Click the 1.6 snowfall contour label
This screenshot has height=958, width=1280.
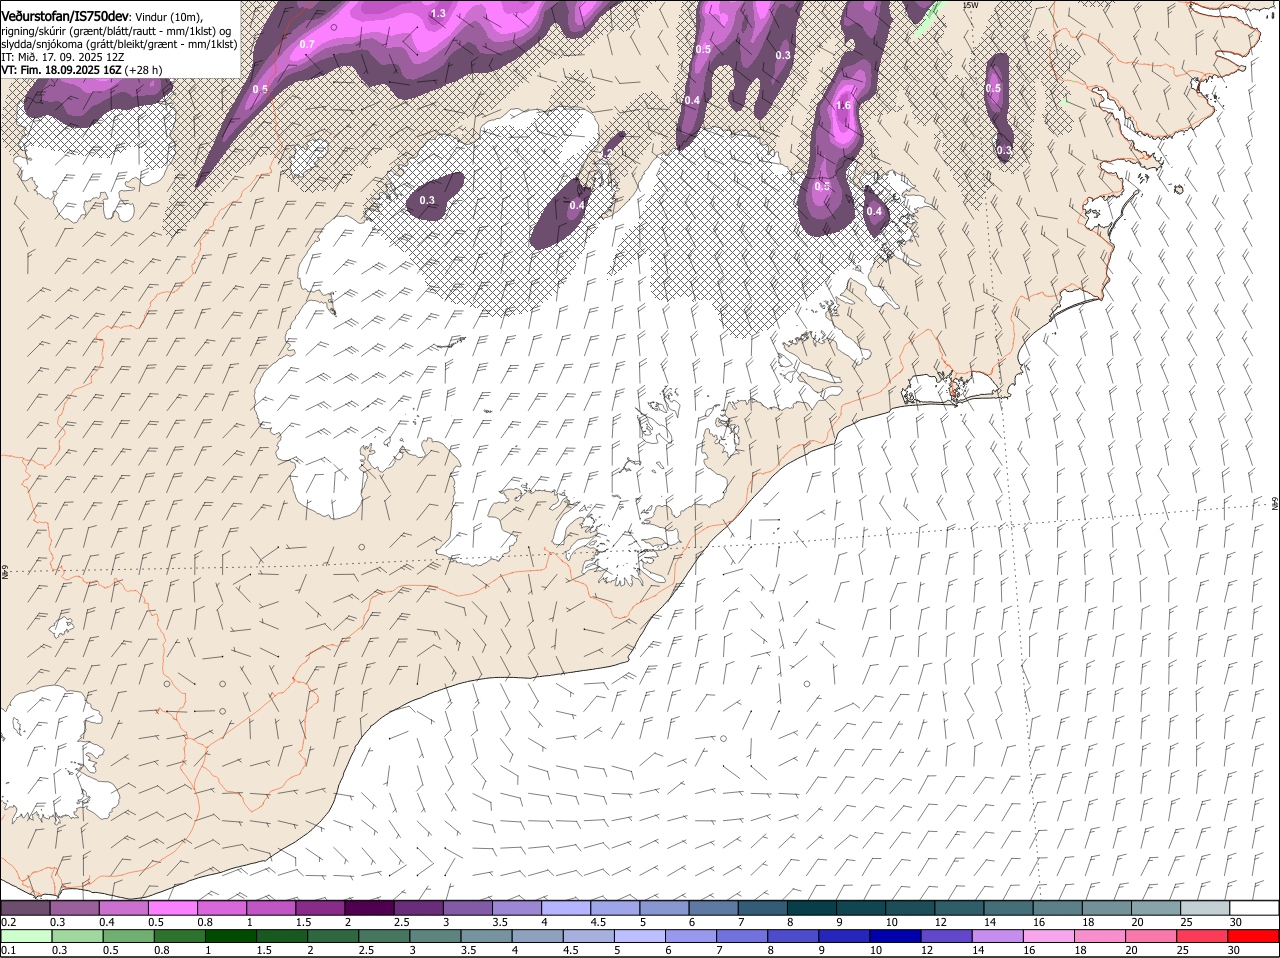coord(843,105)
